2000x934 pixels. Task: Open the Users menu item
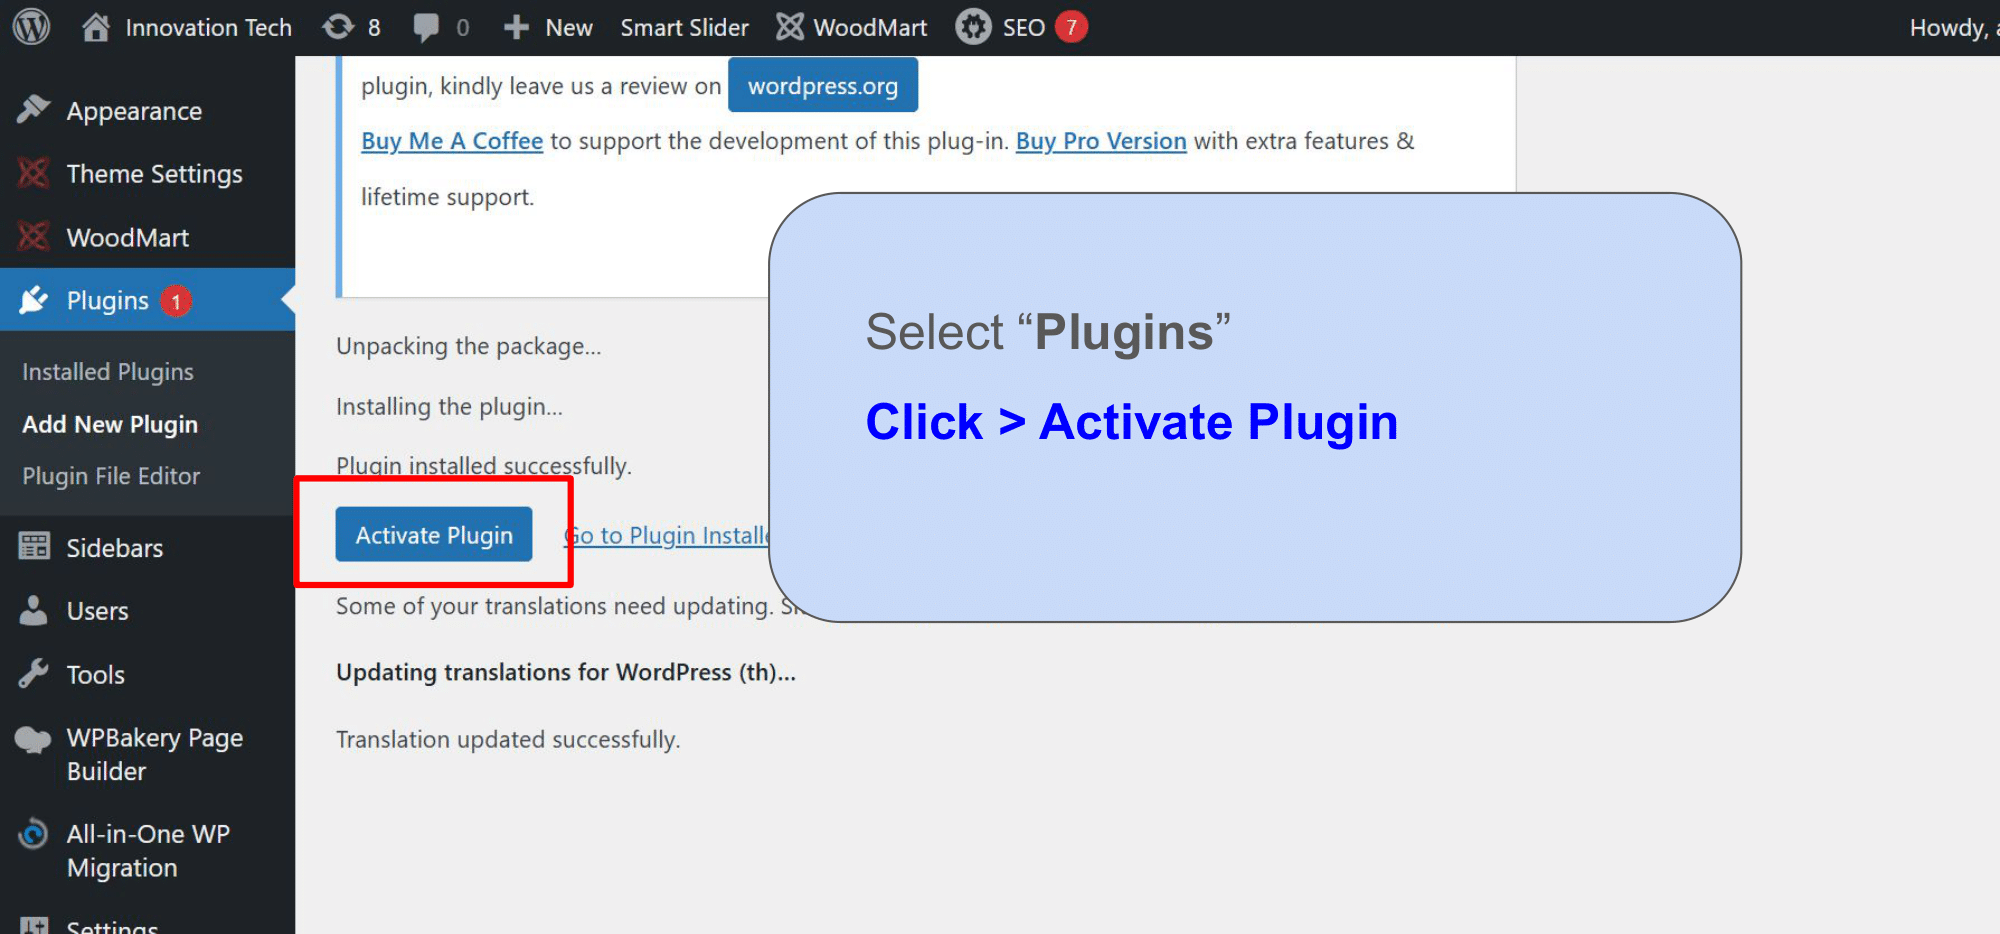(97, 611)
